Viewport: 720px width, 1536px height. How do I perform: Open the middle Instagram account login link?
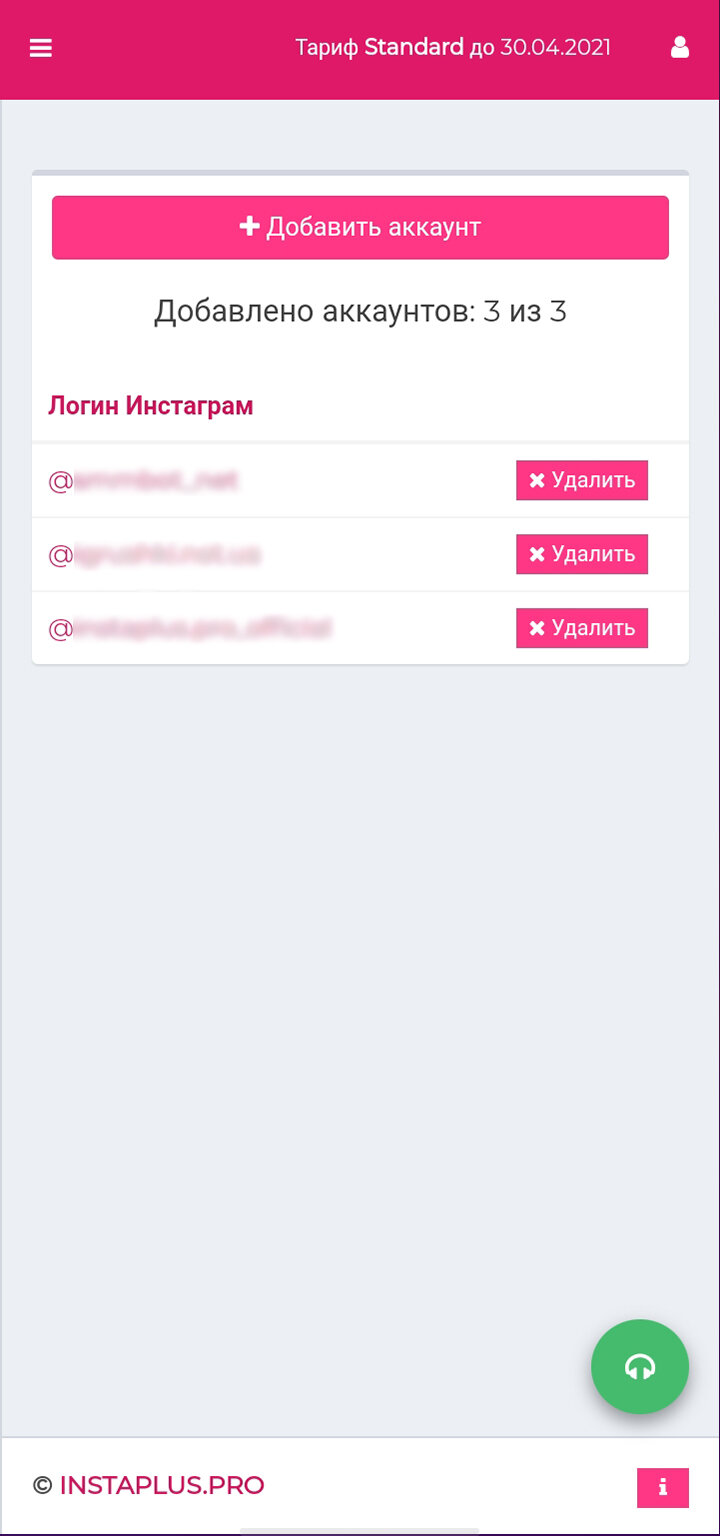(155, 555)
